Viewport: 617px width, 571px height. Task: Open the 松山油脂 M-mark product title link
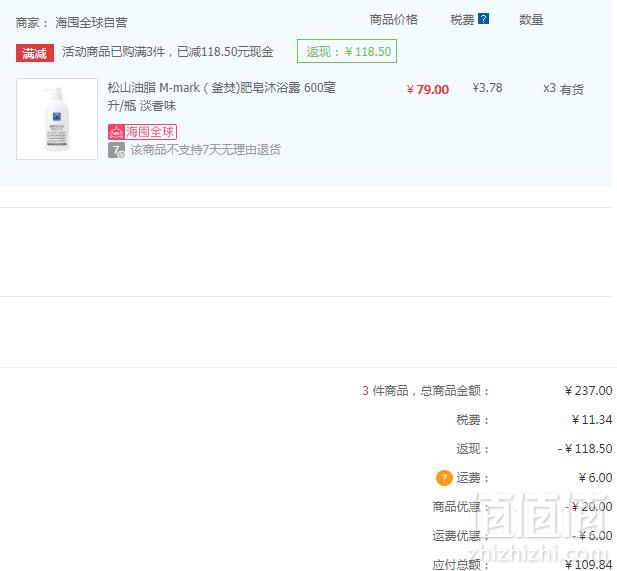pos(221,96)
